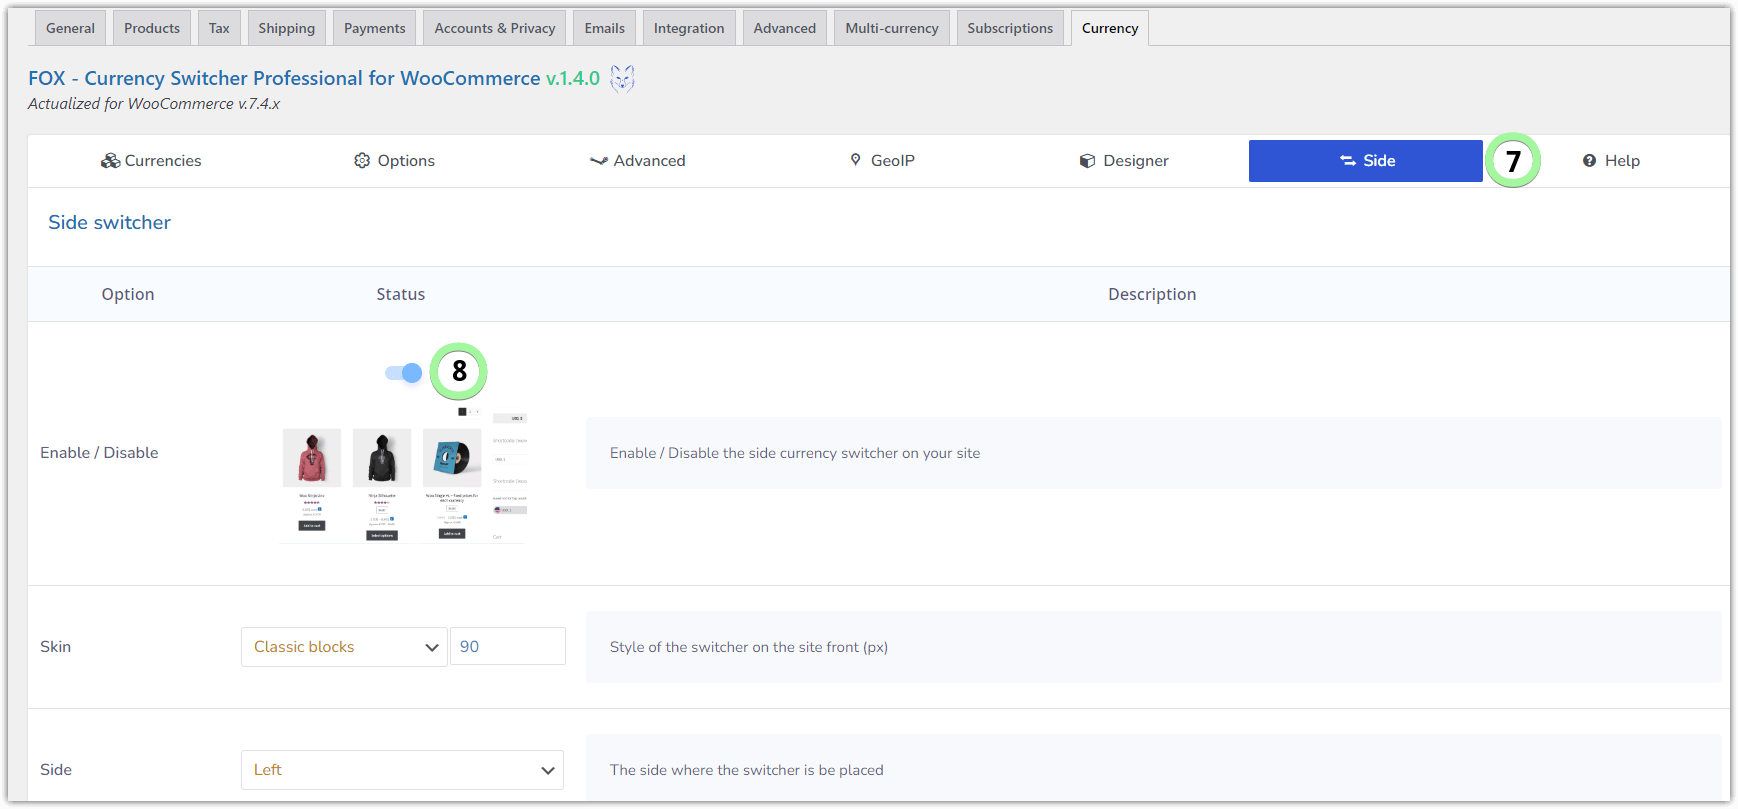1738x809 pixels.
Task: Open the GeoIP section
Action: click(882, 161)
